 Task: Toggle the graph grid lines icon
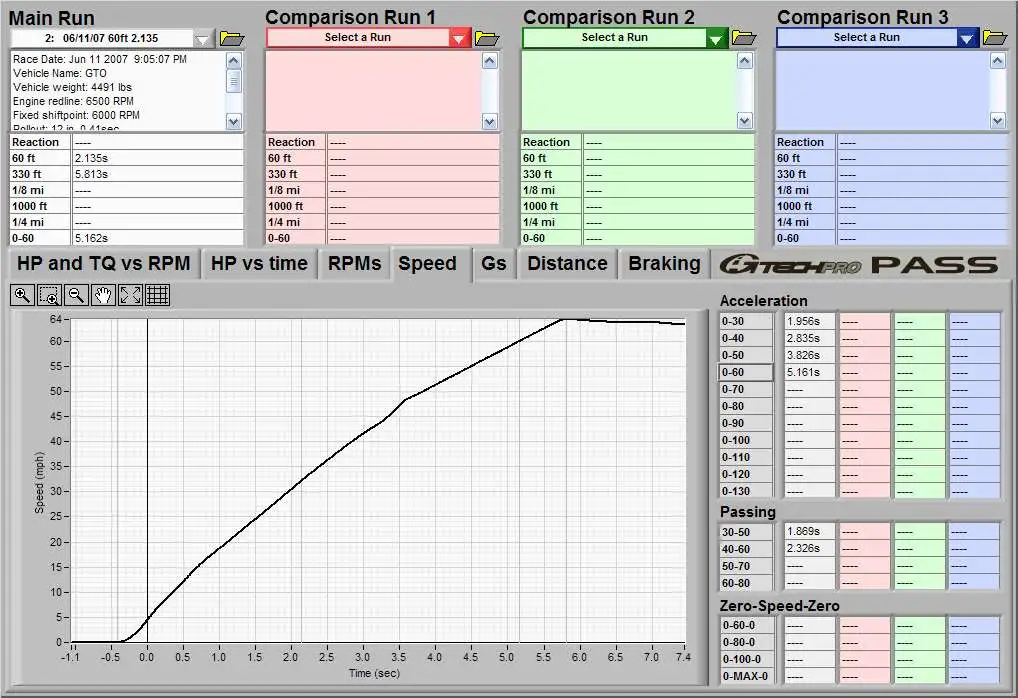[x=157, y=295]
